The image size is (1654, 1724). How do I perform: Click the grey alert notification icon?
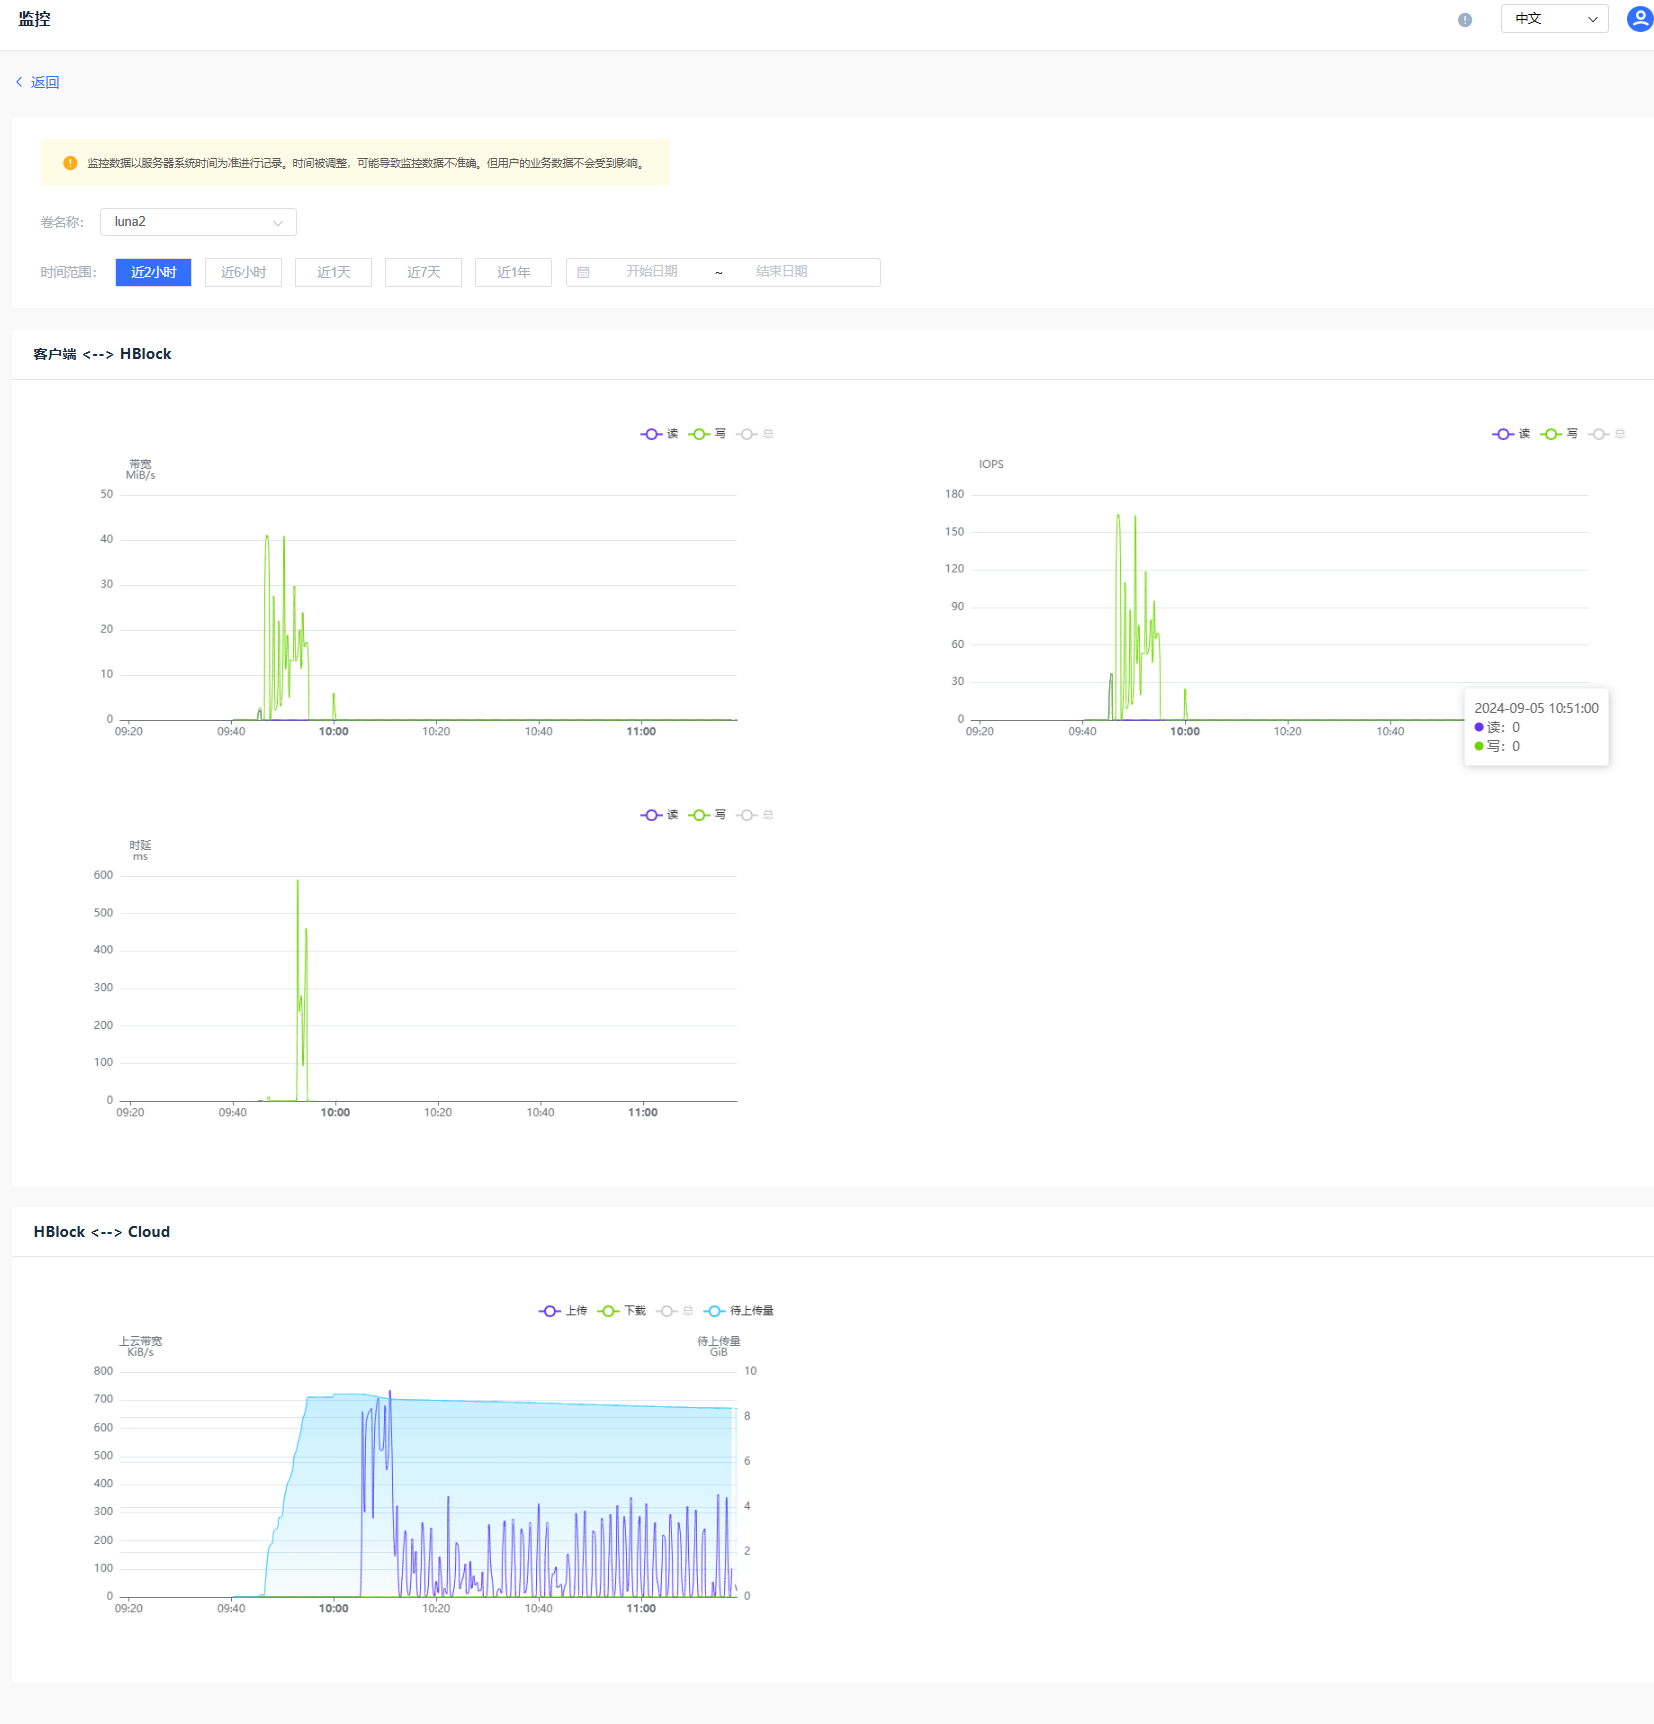click(1465, 20)
